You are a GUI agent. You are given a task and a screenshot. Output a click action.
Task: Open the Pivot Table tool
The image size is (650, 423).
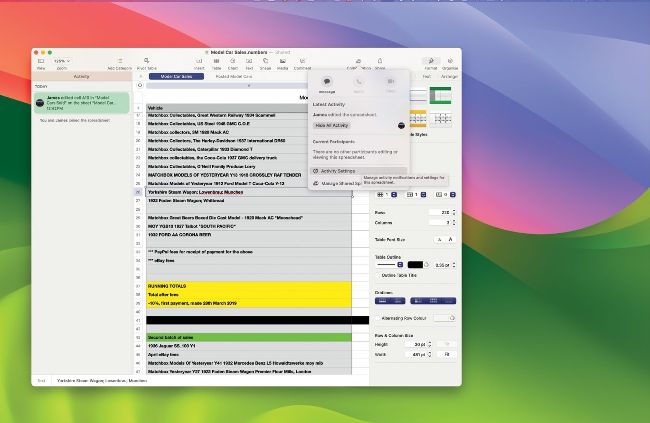pyautogui.click(x=146, y=63)
